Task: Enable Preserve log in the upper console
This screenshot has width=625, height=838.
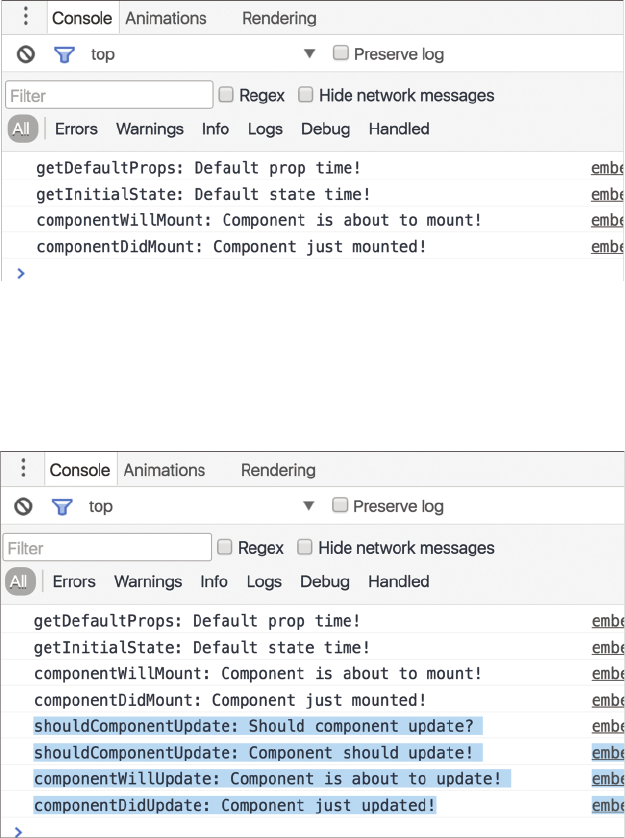Action: (341, 54)
